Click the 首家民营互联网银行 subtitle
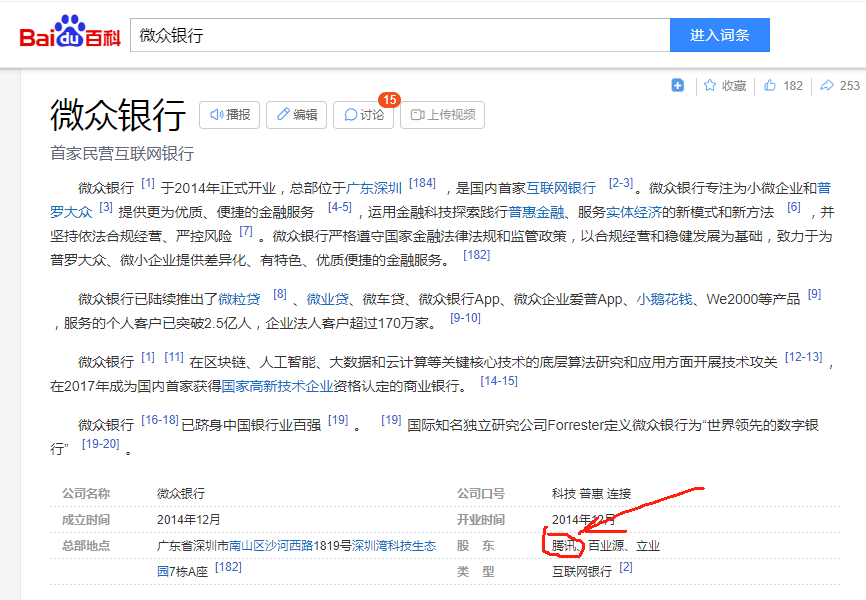866x600 pixels. click(x=122, y=154)
